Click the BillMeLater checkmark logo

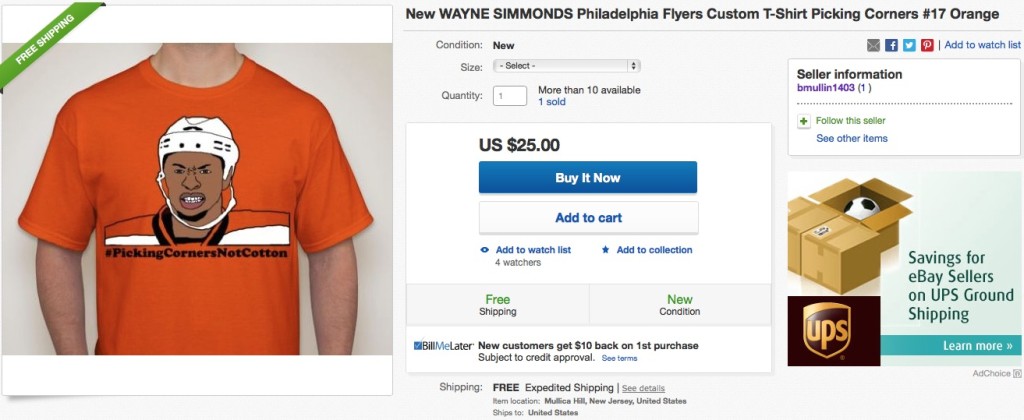point(443,346)
